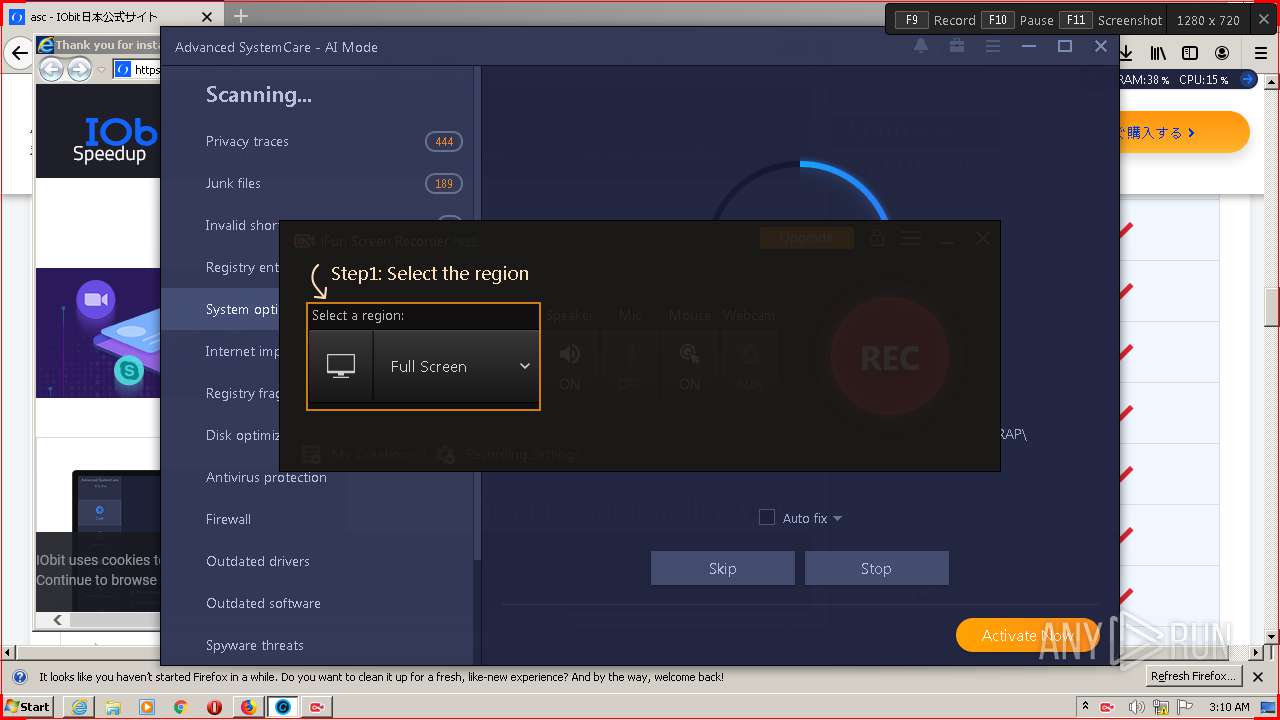Click Internet Explorer back button

pyautogui.click(x=51, y=69)
